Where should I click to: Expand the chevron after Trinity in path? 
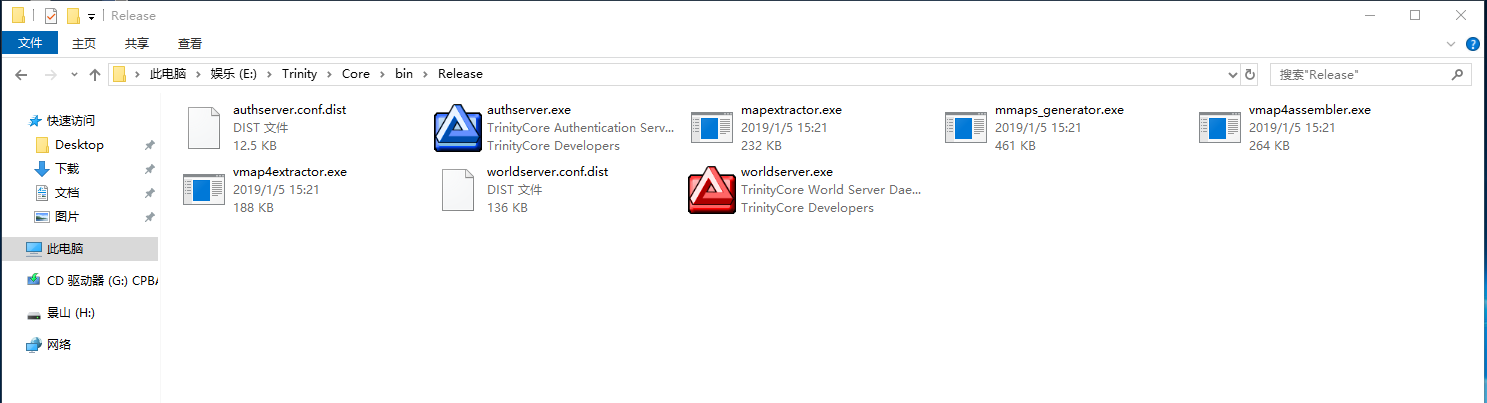click(329, 74)
